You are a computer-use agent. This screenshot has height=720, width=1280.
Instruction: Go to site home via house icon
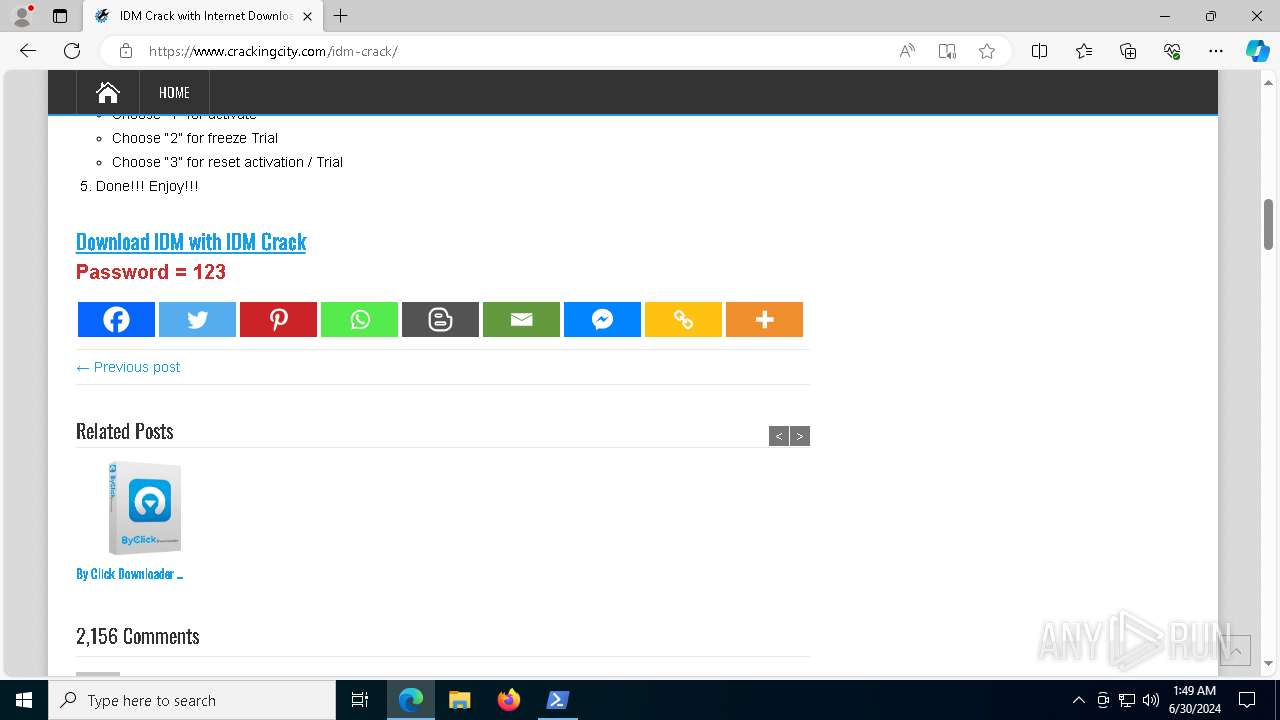pos(108,92)
